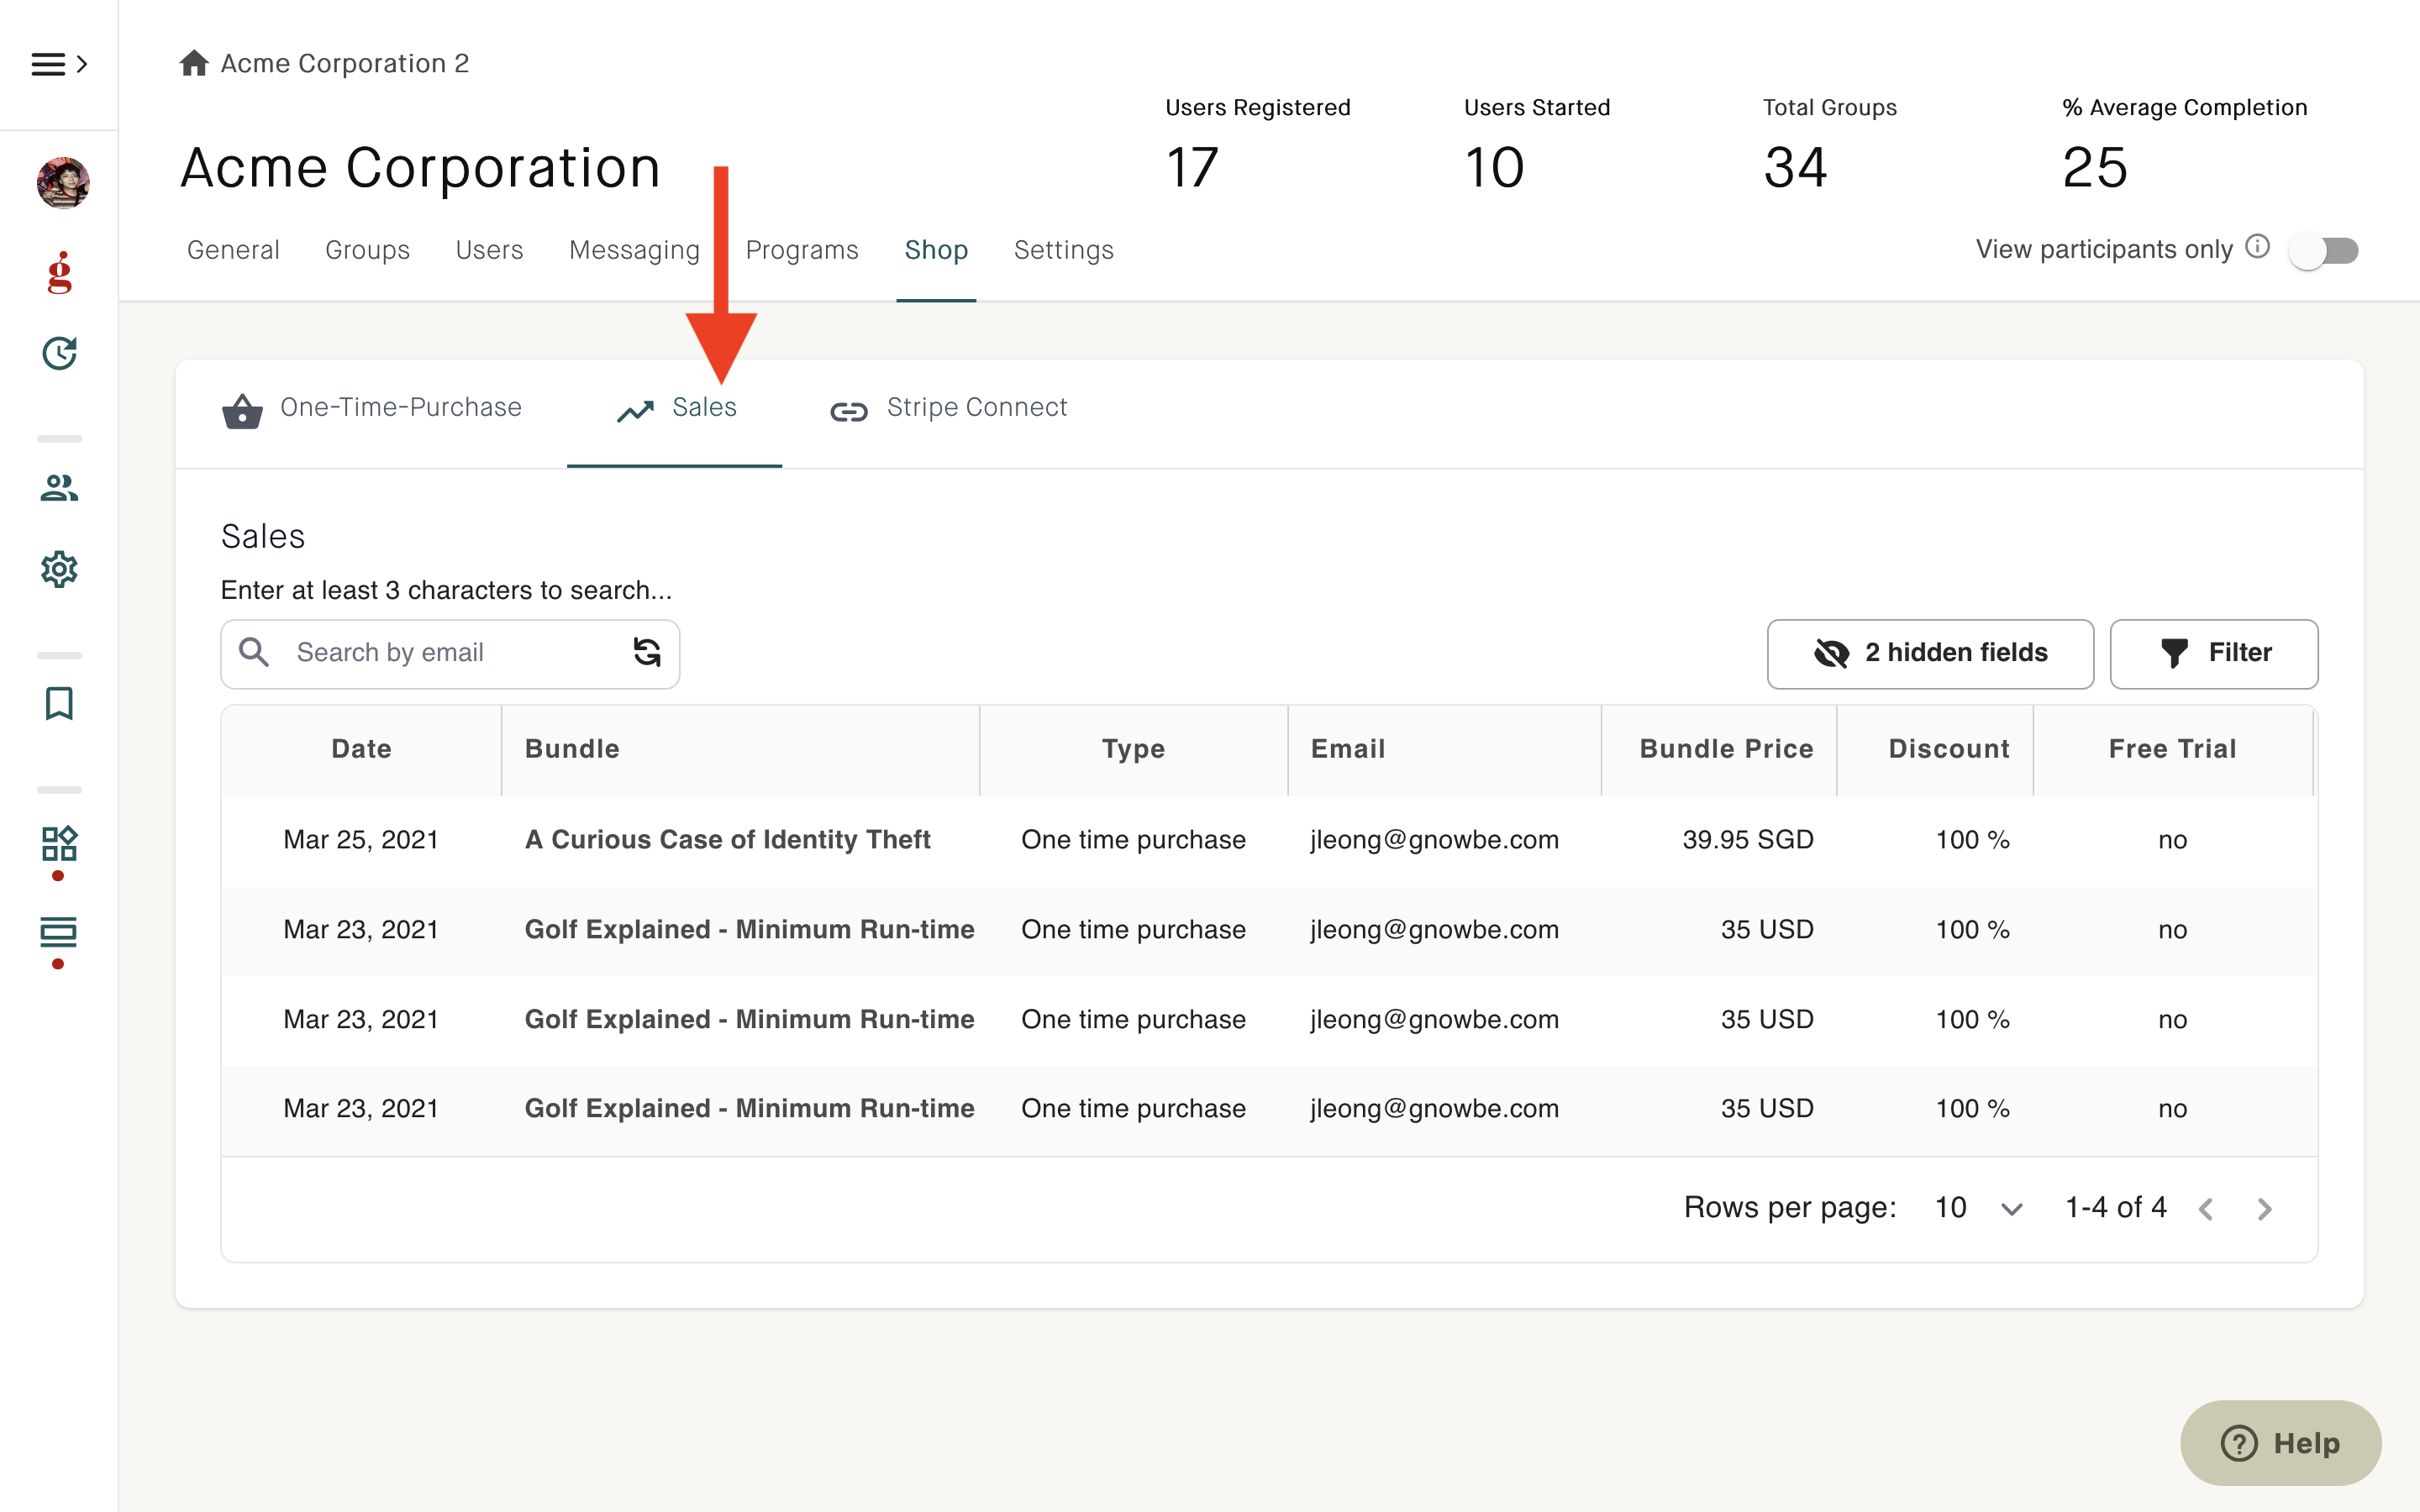2420x1512 pixels.
Task: Open the Filter button
Action: (x=2214, y=653)
